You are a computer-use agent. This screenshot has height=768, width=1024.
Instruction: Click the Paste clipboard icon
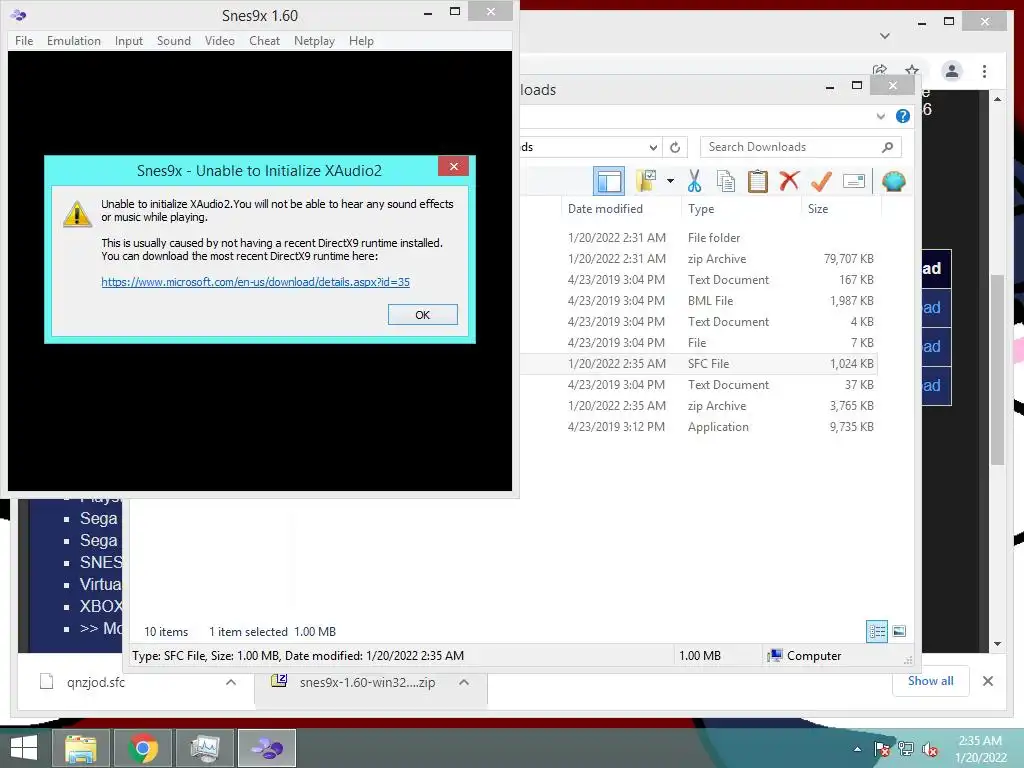758,181
